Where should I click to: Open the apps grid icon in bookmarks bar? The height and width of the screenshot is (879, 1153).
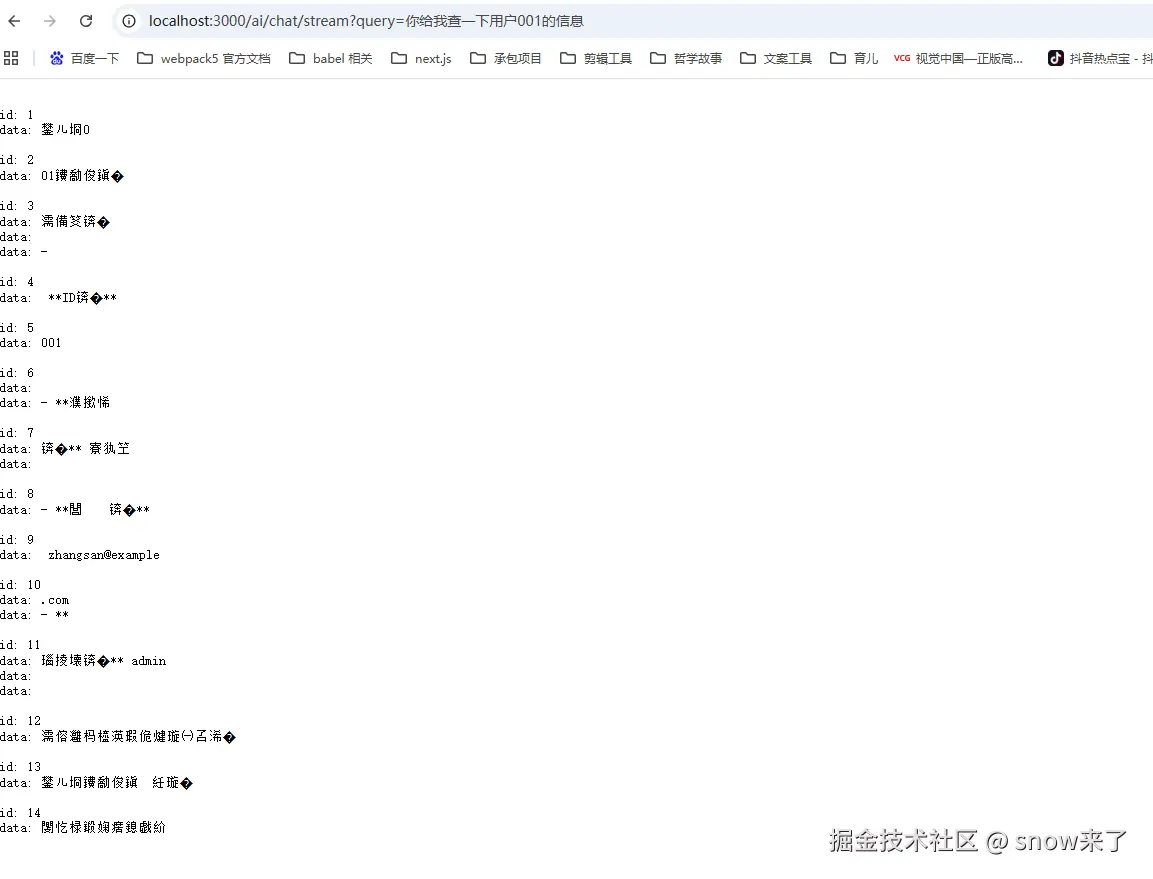point(11,58)
